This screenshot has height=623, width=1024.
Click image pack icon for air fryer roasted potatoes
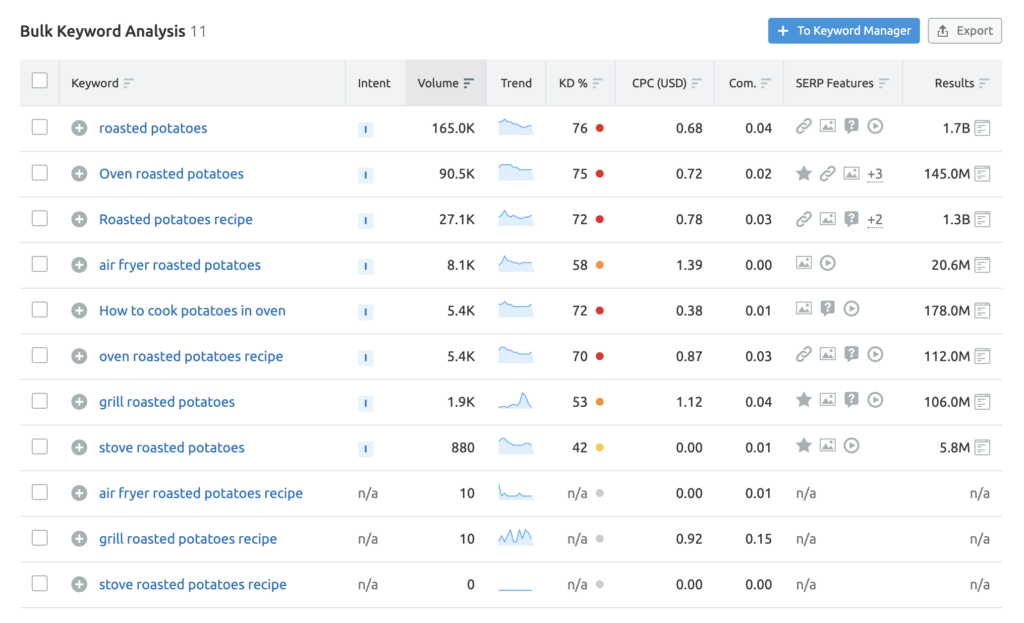coord(804,263)
